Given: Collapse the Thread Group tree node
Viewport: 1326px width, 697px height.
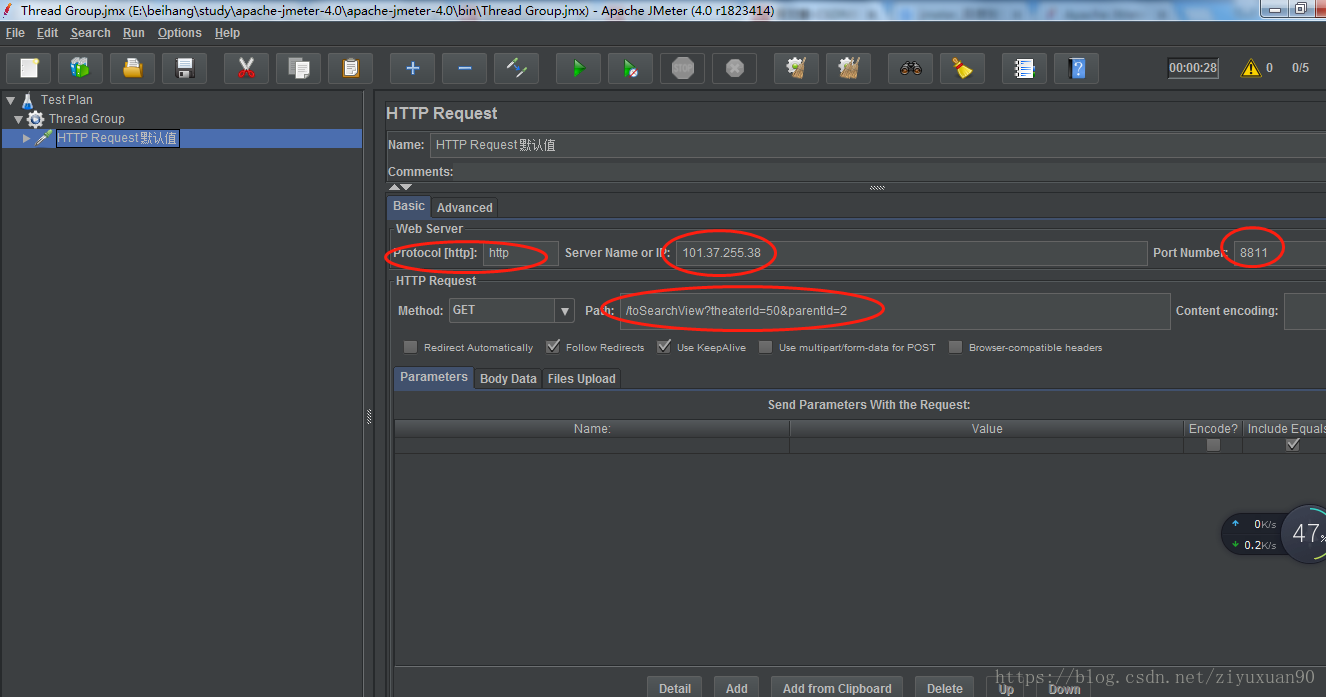Looking at the screenshot, I should pyautogui.click(x=18, y=119).
